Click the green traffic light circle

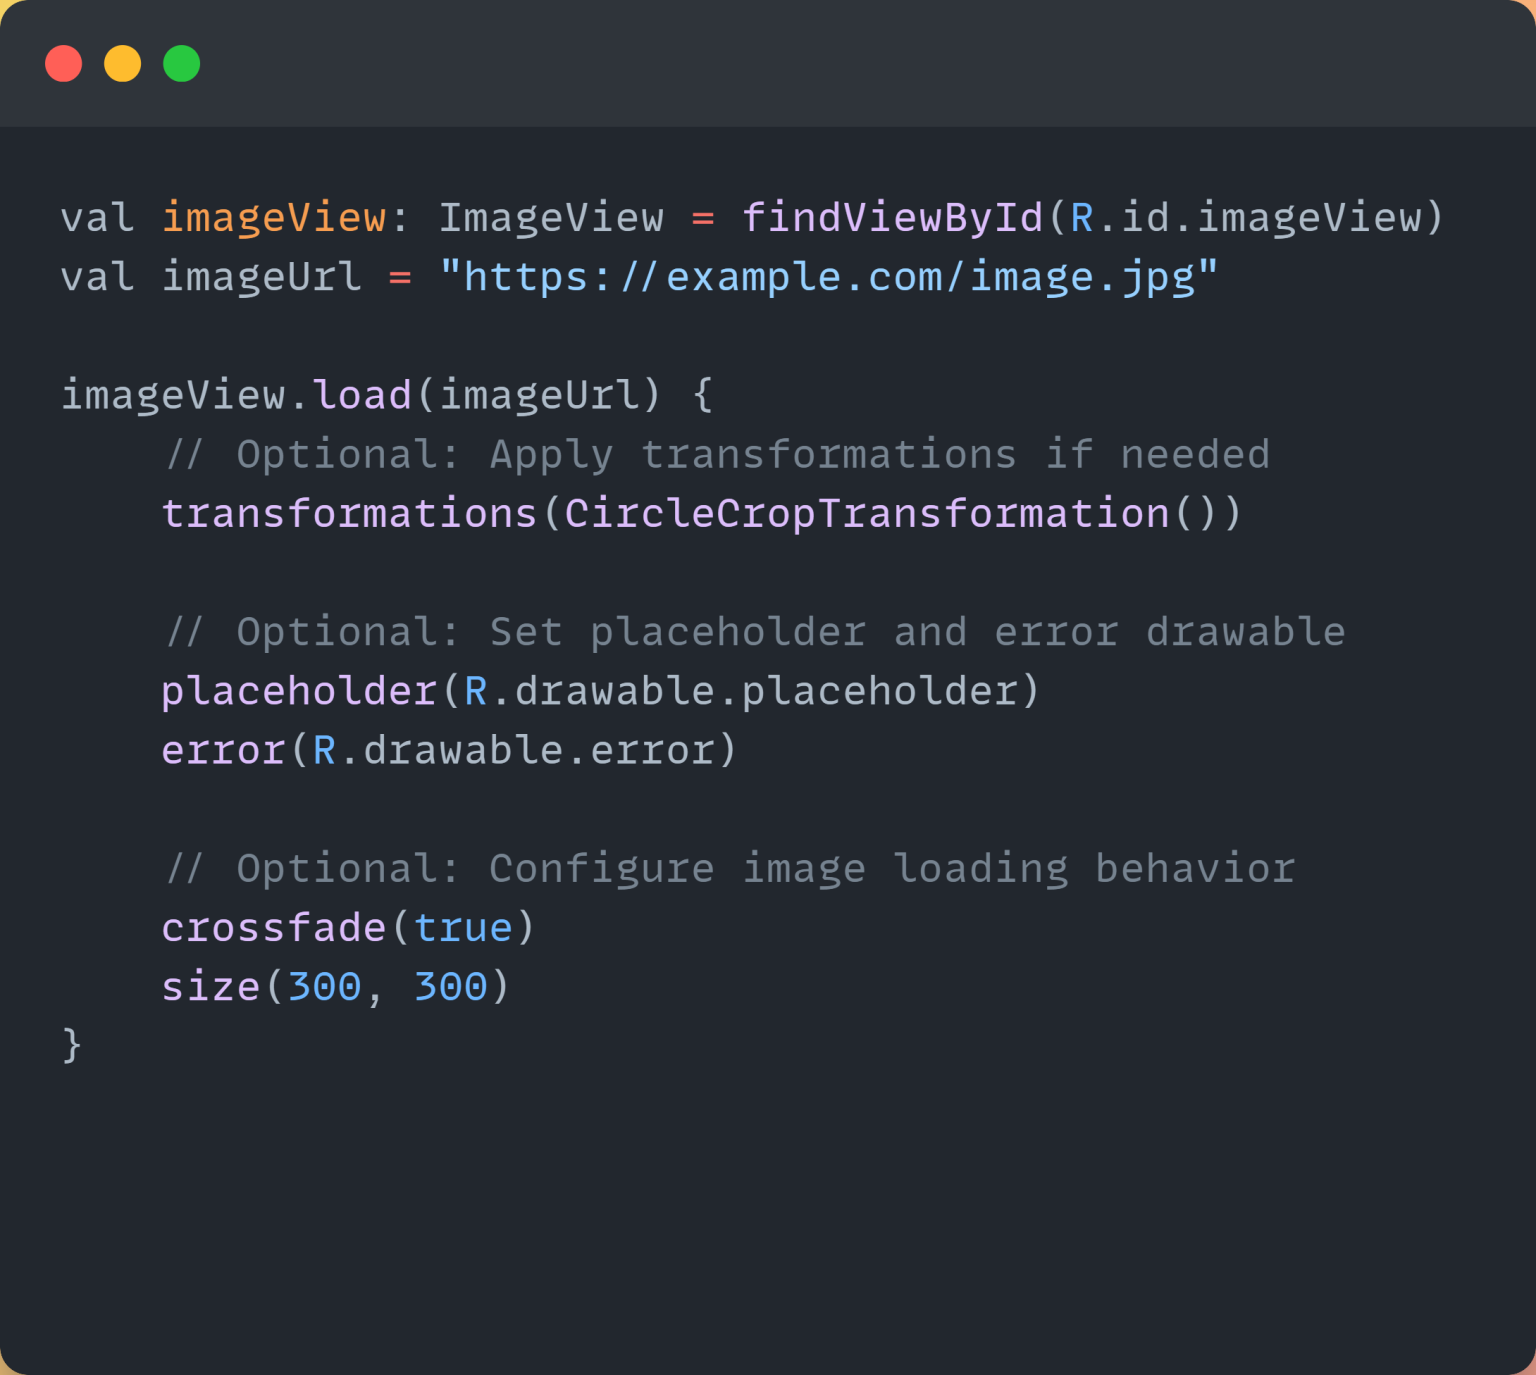click(181, 63)
